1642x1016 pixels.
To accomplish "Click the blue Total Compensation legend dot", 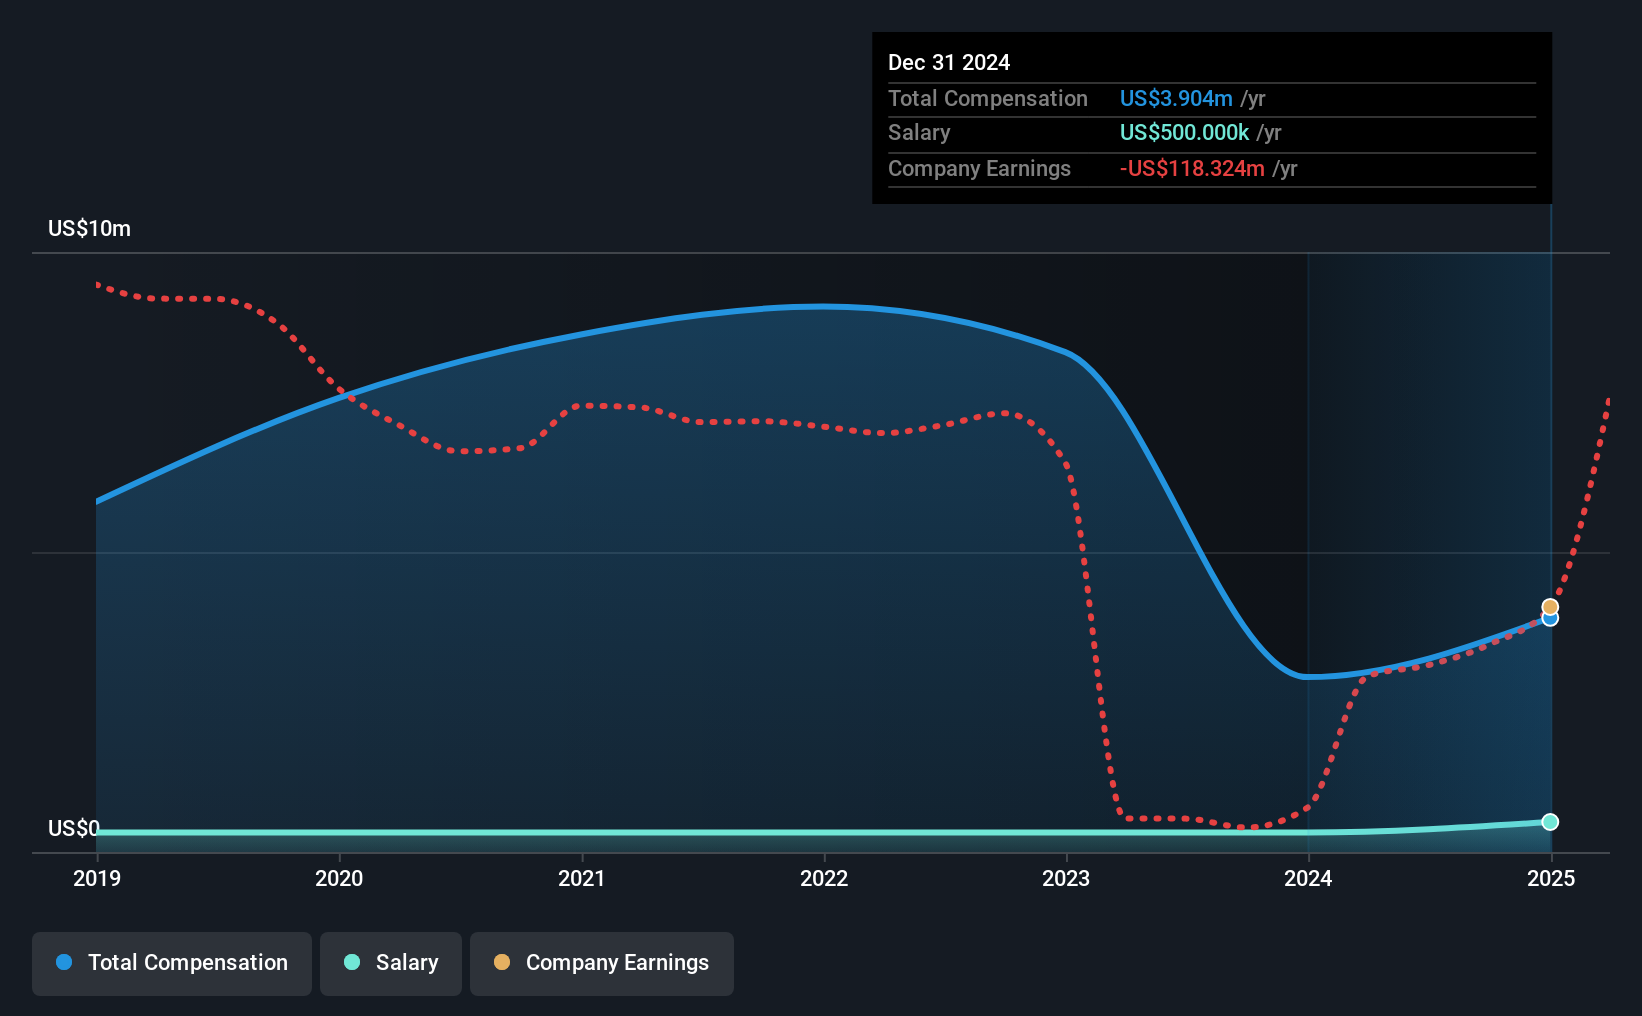I will [64, 962].
